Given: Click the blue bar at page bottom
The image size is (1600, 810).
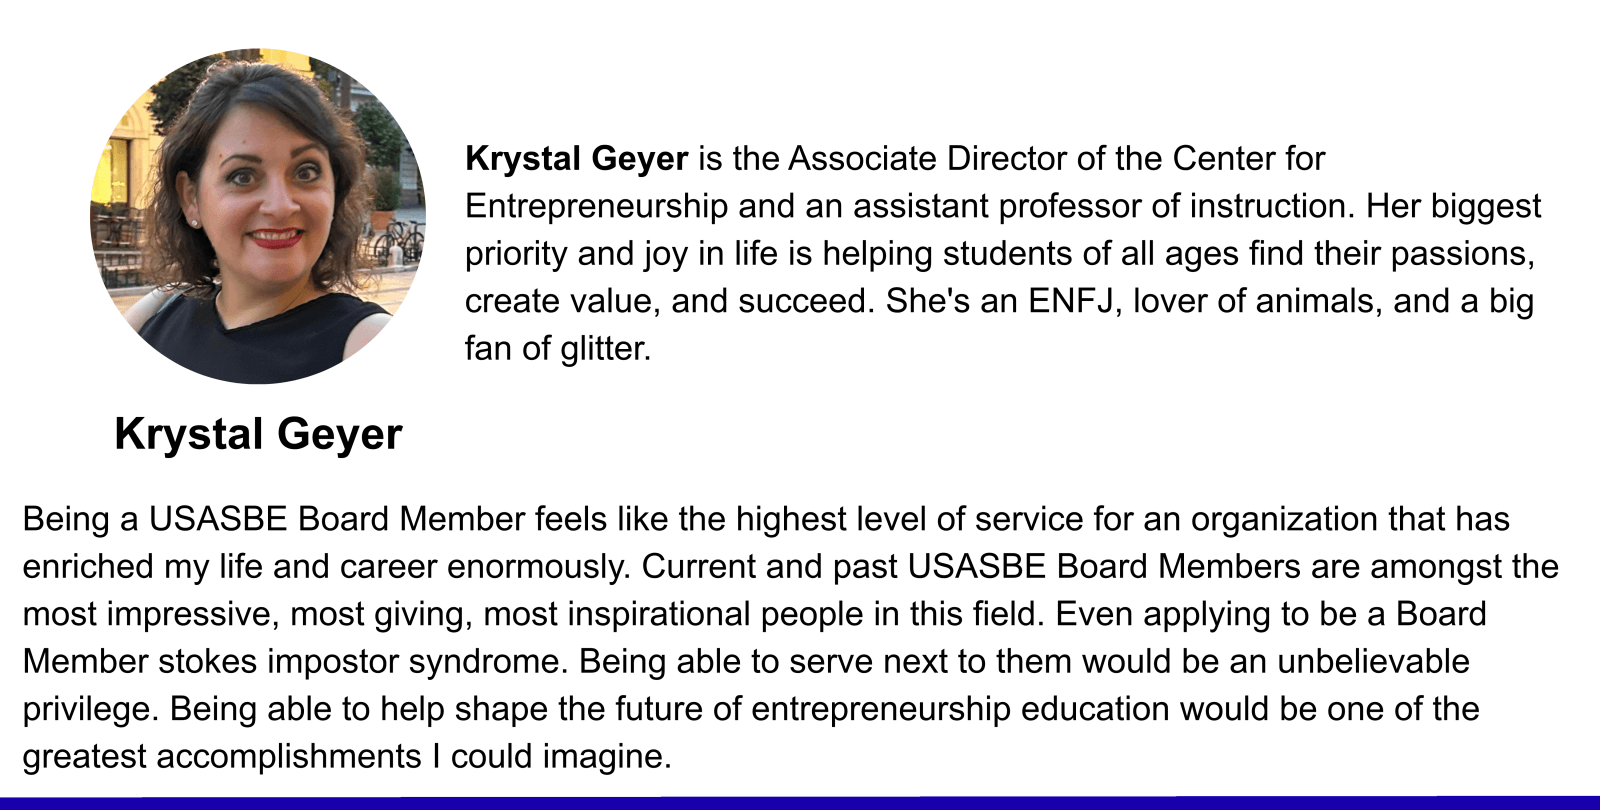Looking at the screenshot, I should (800, 802).
